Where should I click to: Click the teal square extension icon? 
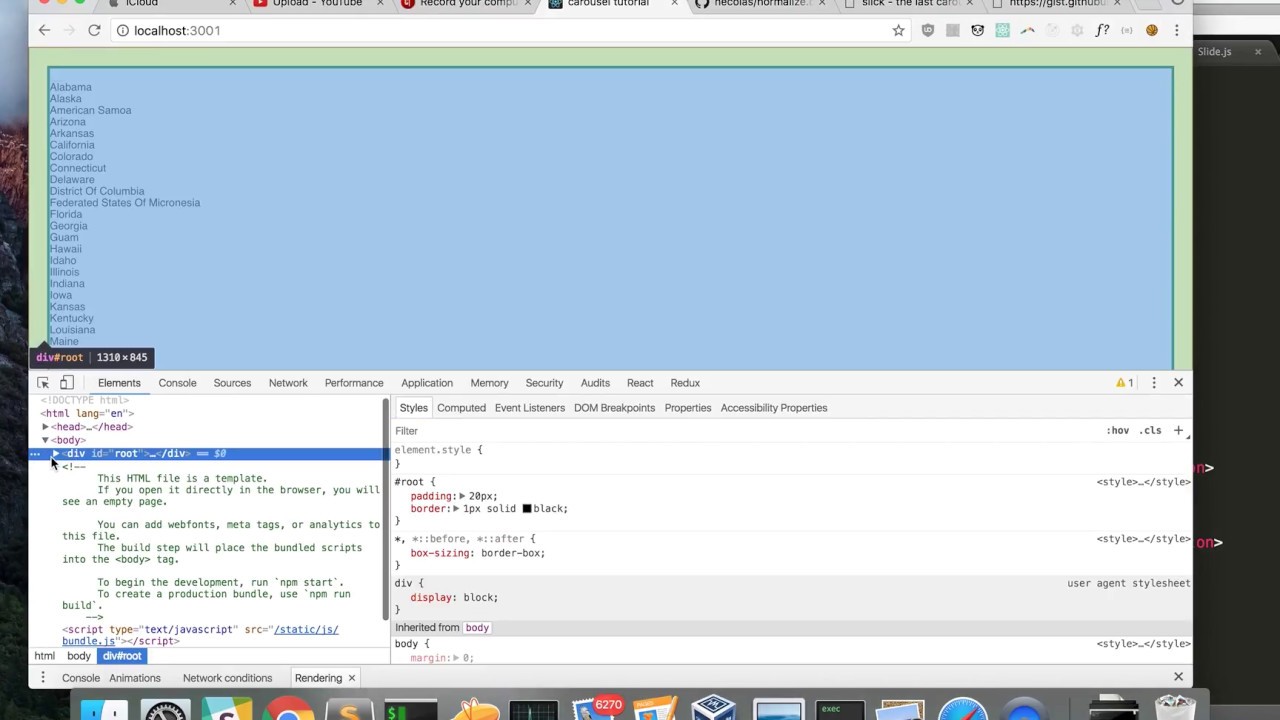point(1002,30)
